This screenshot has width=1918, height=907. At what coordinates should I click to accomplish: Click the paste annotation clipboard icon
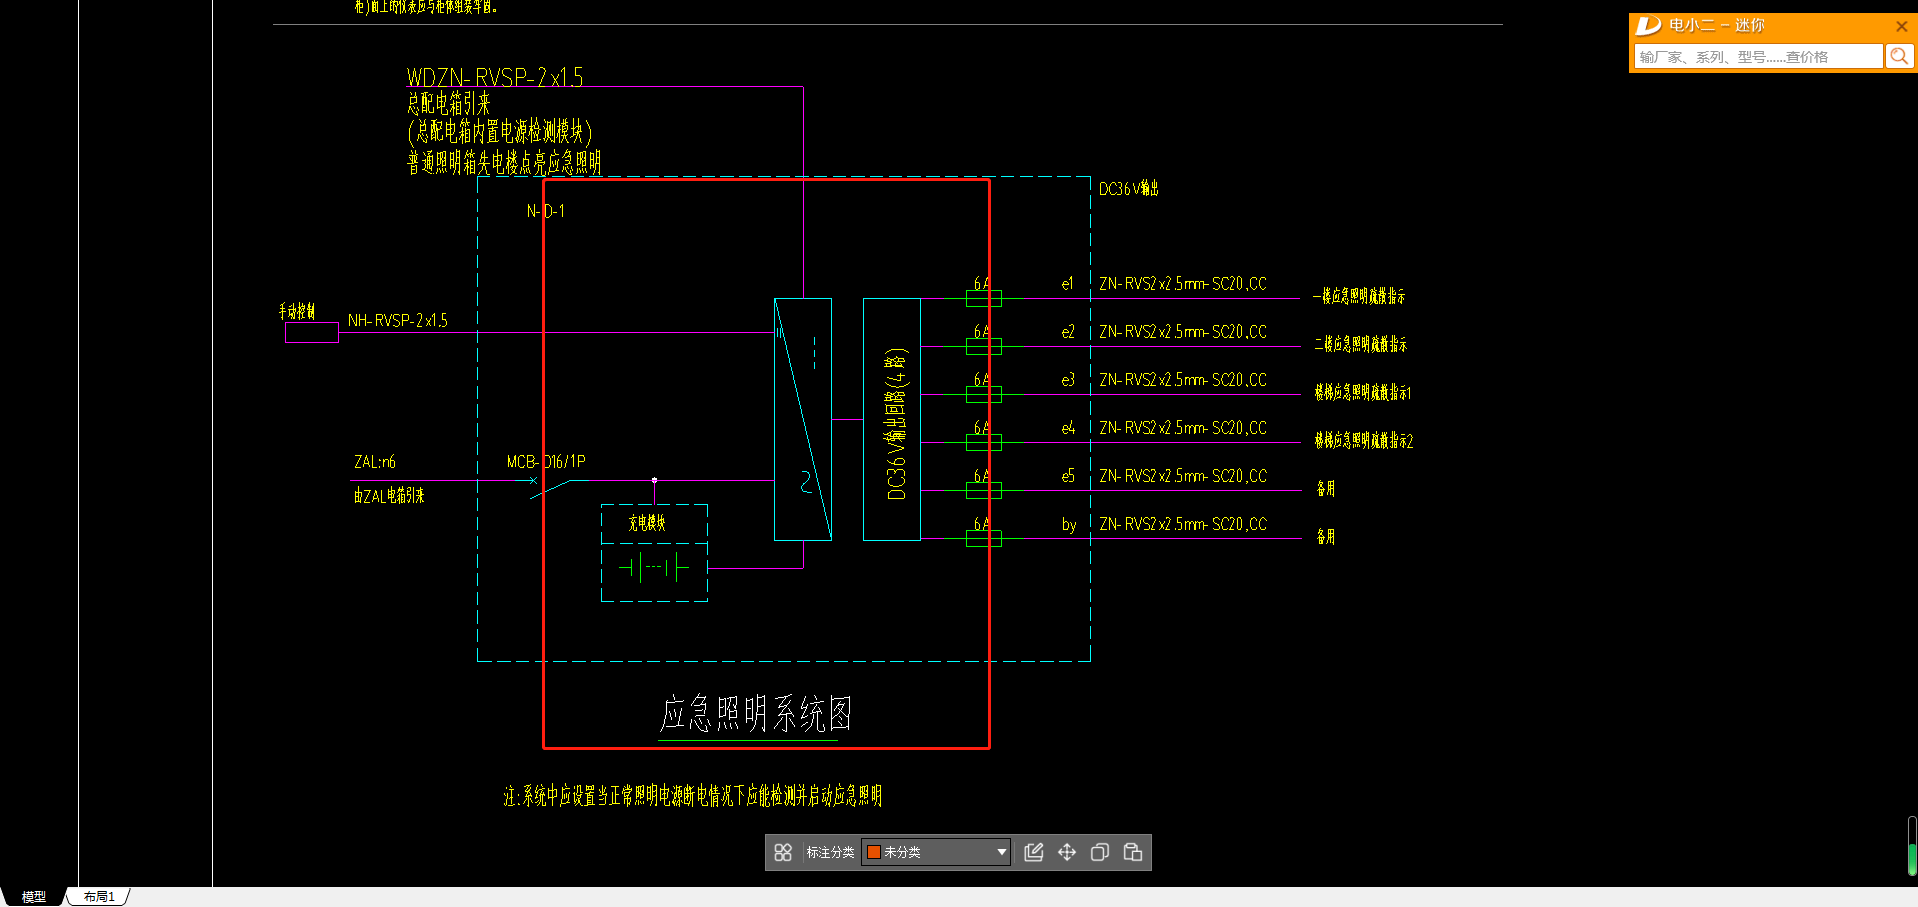(1133, 852)
